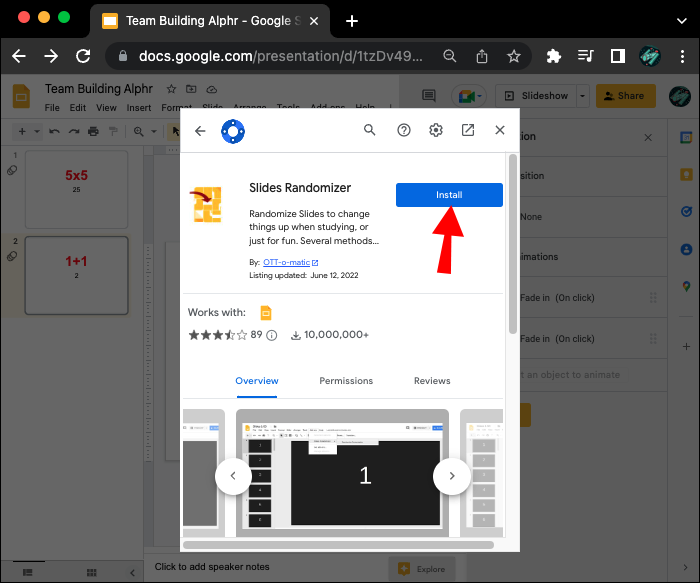Image resolution: width=700 pixels, height=583 pixels.
Task: Click the yellow Share button
Action: pos(625,96)
